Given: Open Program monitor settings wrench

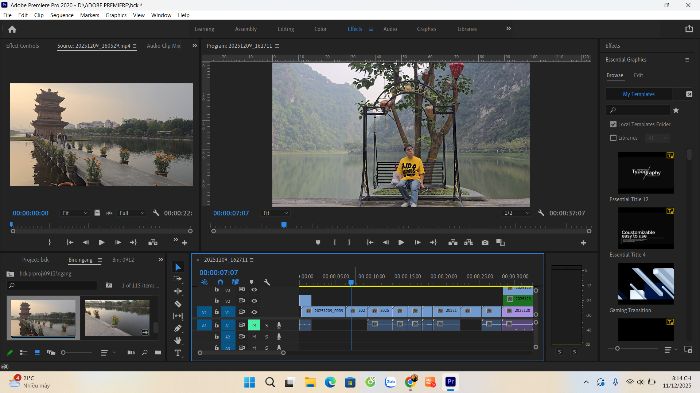Looking at the screenshot, I should pyautogui.click(x=541, y=213).
